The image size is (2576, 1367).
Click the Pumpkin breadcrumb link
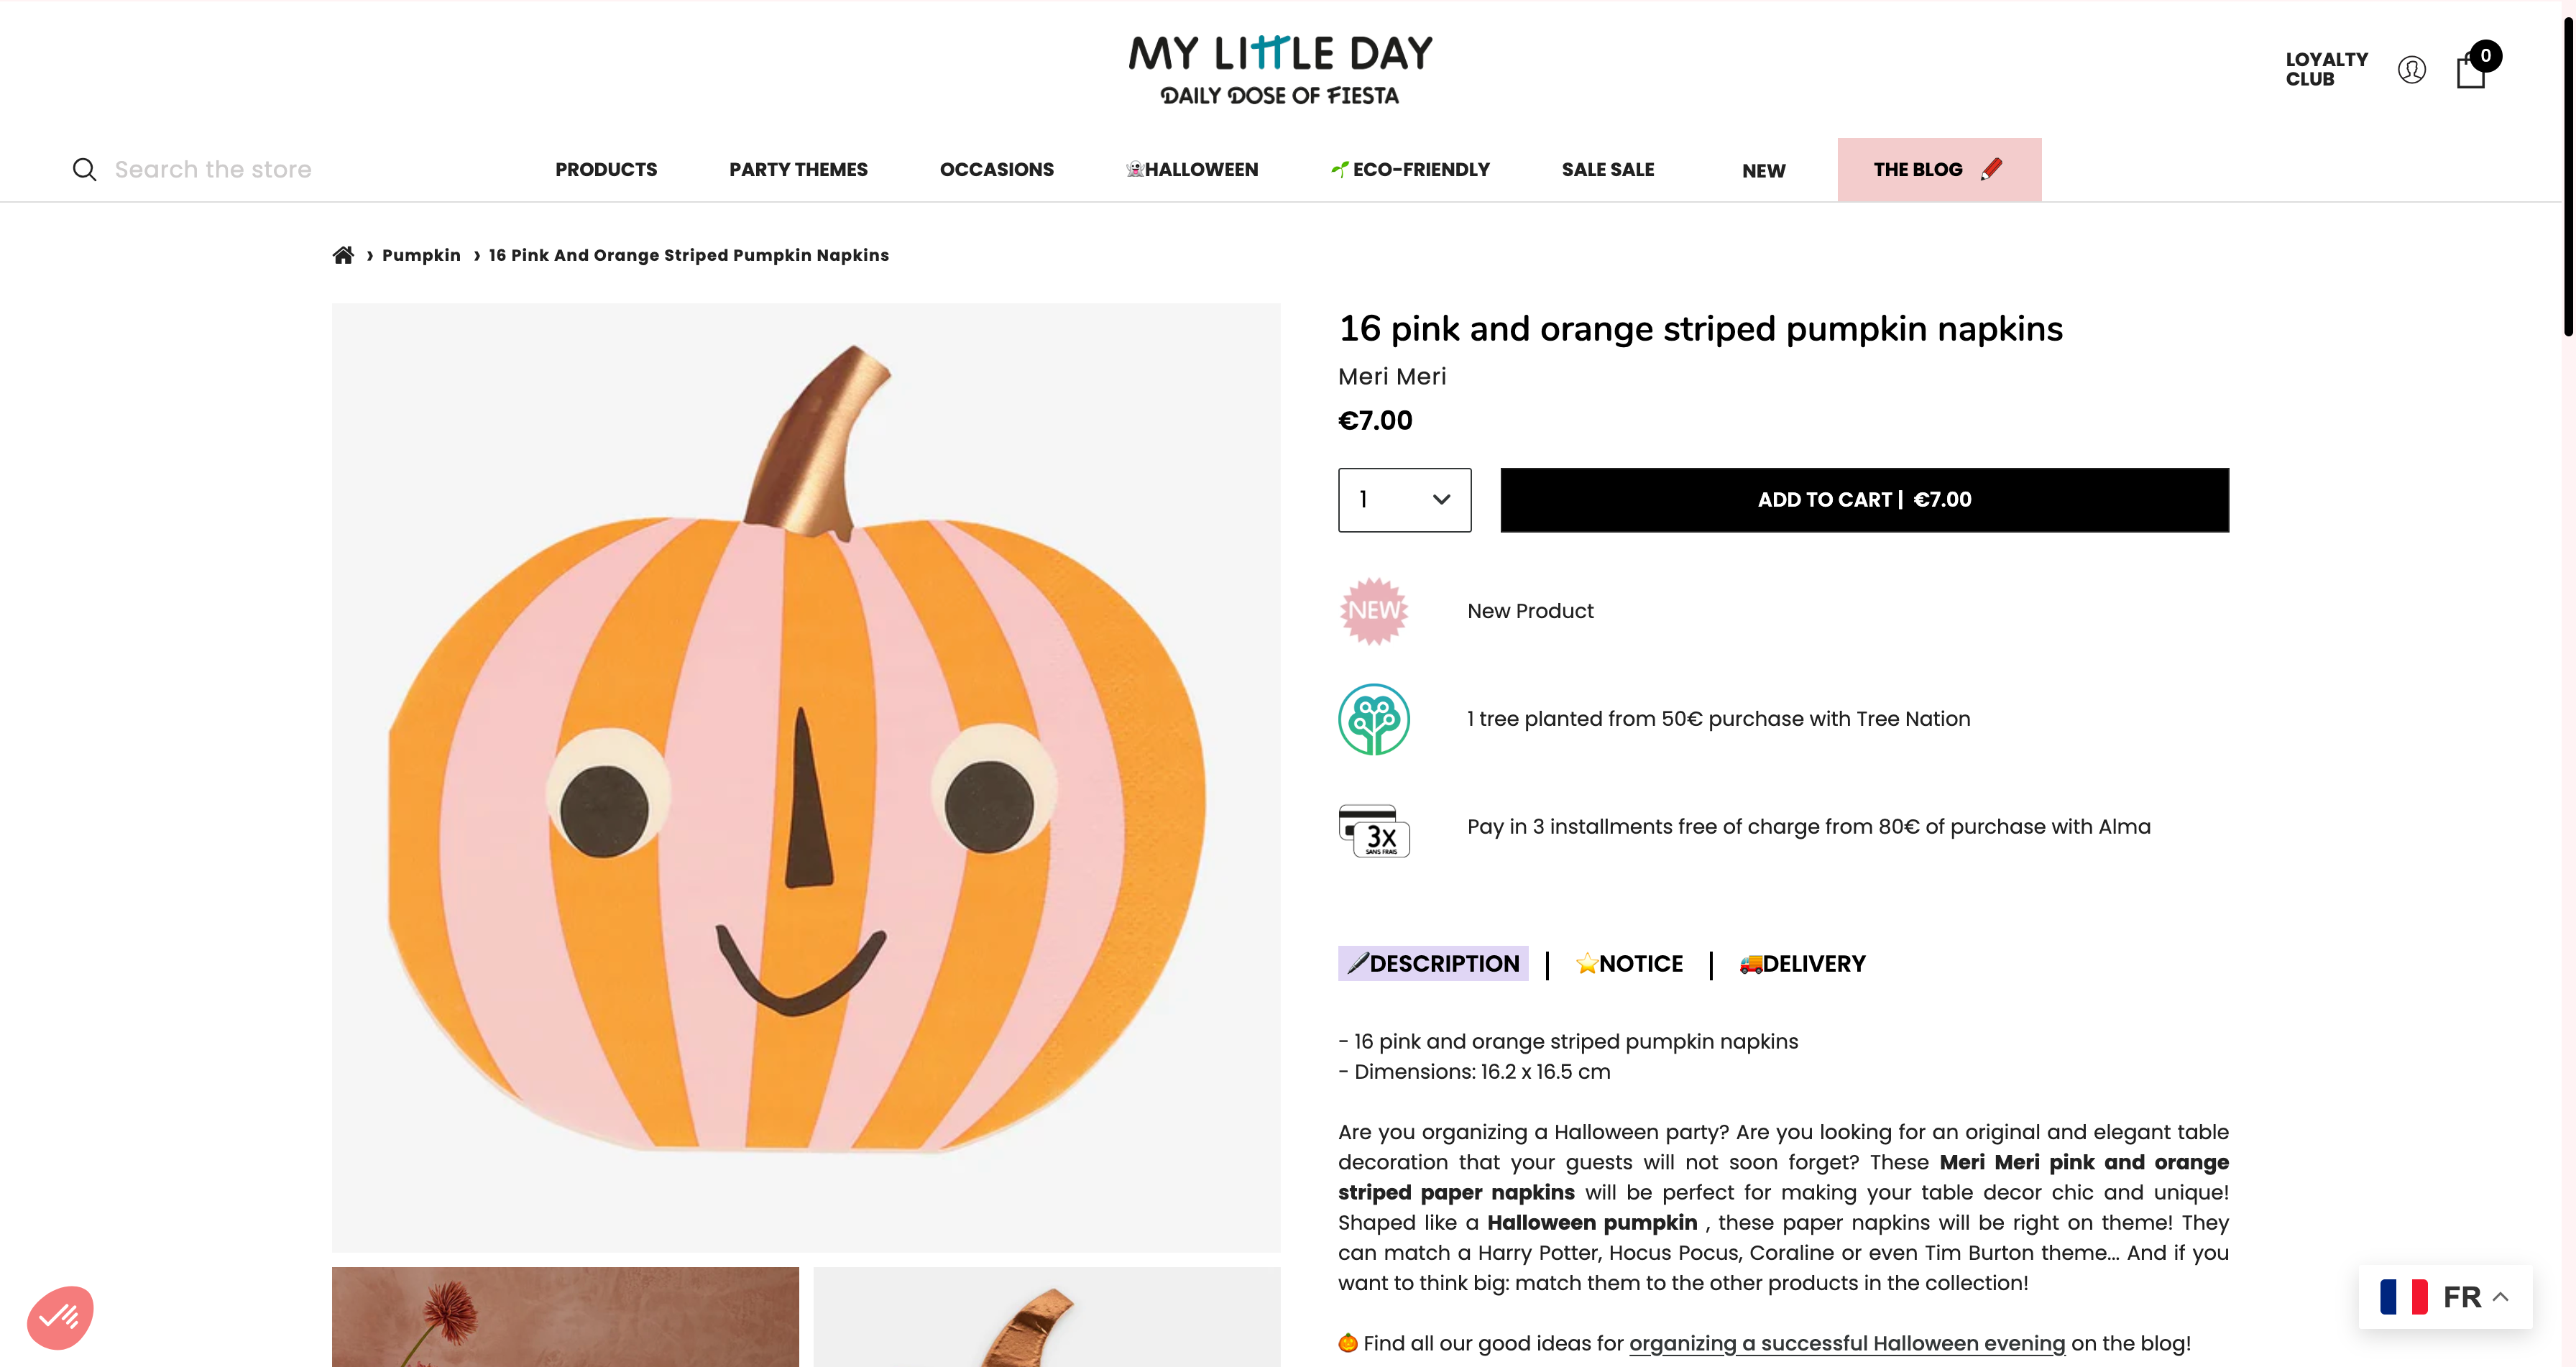coord(421,255)
